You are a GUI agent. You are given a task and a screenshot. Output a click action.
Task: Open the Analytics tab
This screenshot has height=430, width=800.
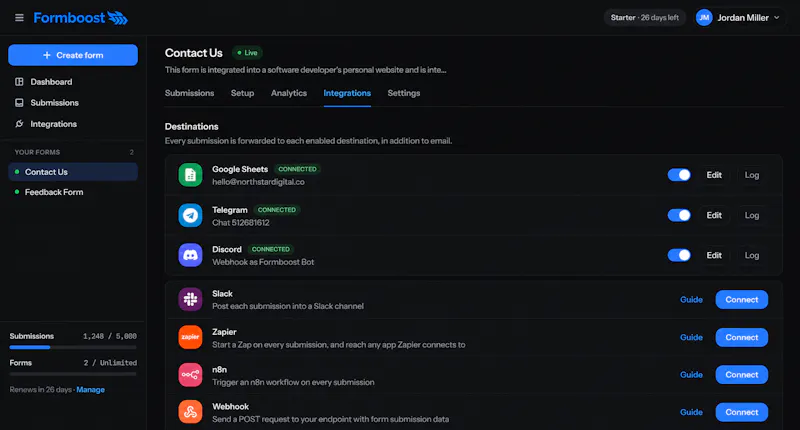tap(289, 93)
